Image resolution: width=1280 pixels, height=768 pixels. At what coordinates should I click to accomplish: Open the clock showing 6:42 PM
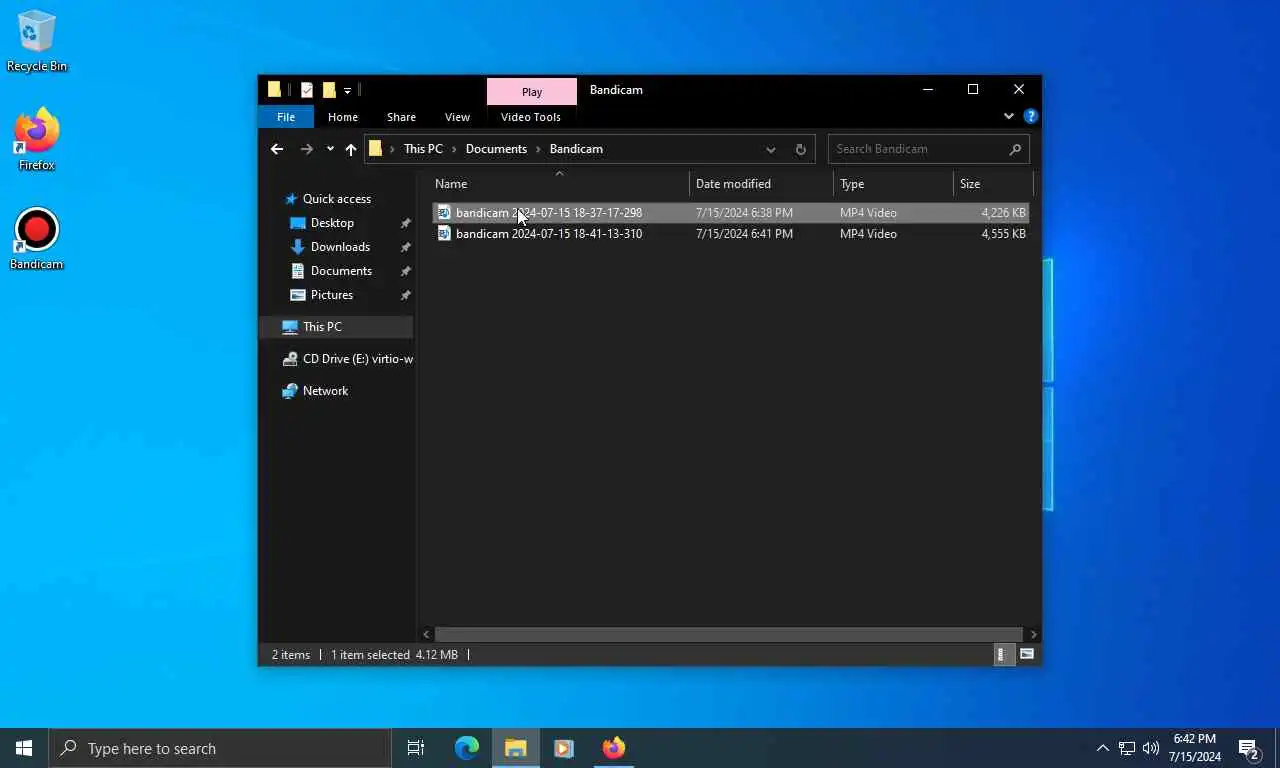(1195, 748)
